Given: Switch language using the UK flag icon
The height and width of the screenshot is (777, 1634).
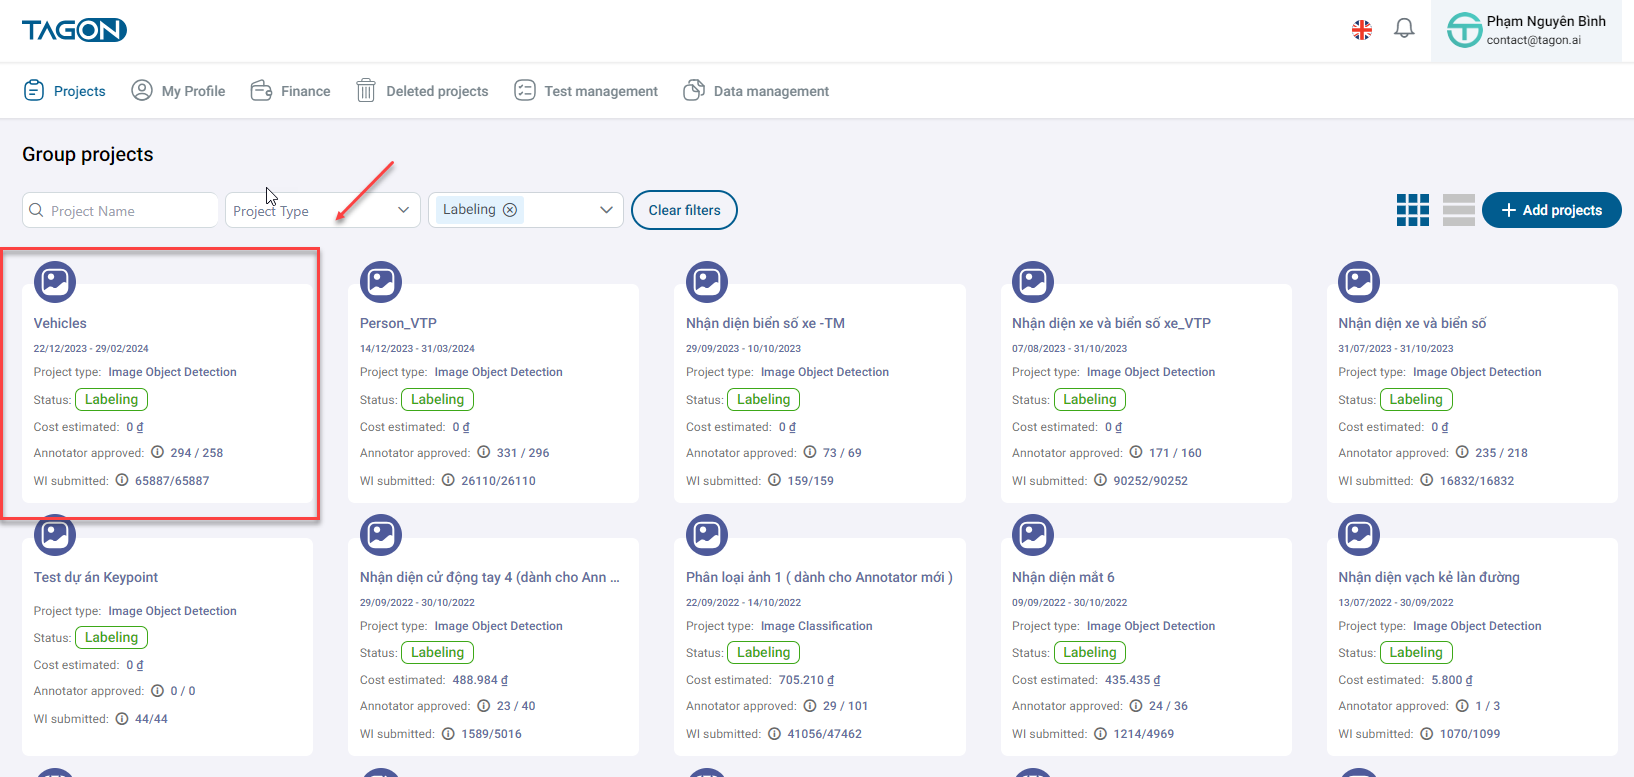Looking at the screenshot, I should point(1361,30).
